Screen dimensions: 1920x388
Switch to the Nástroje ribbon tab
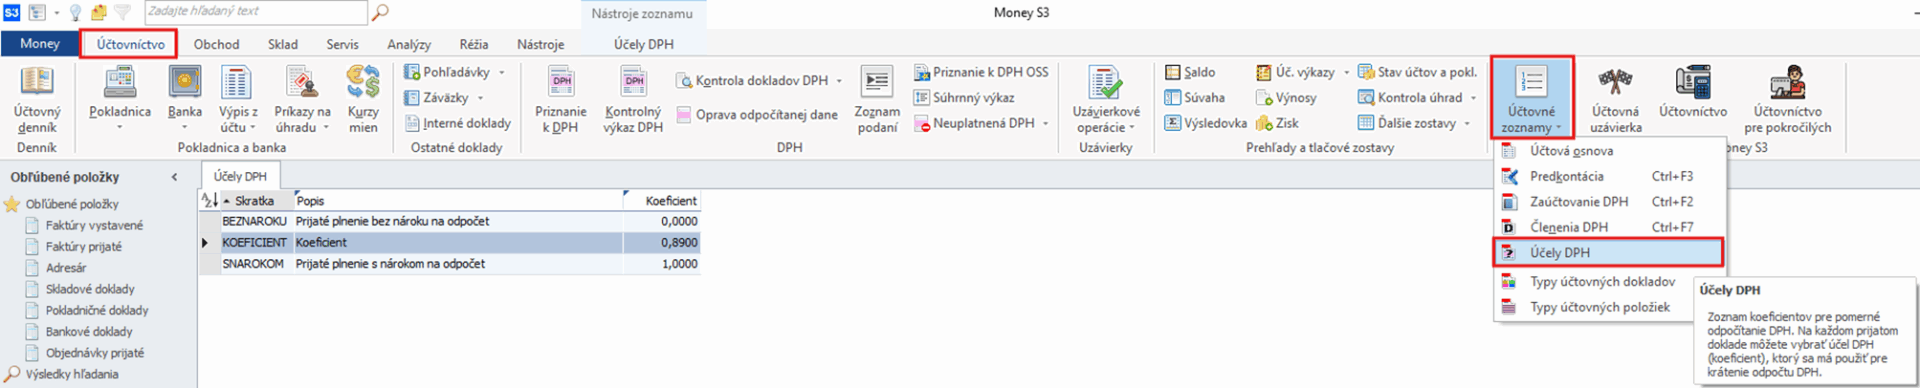pyautogui.click(x=541, y=44)
